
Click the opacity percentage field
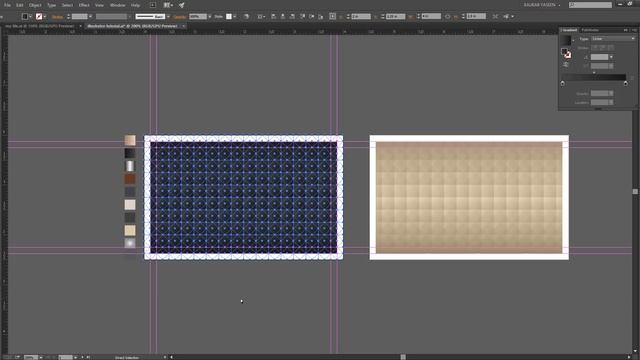198,17
